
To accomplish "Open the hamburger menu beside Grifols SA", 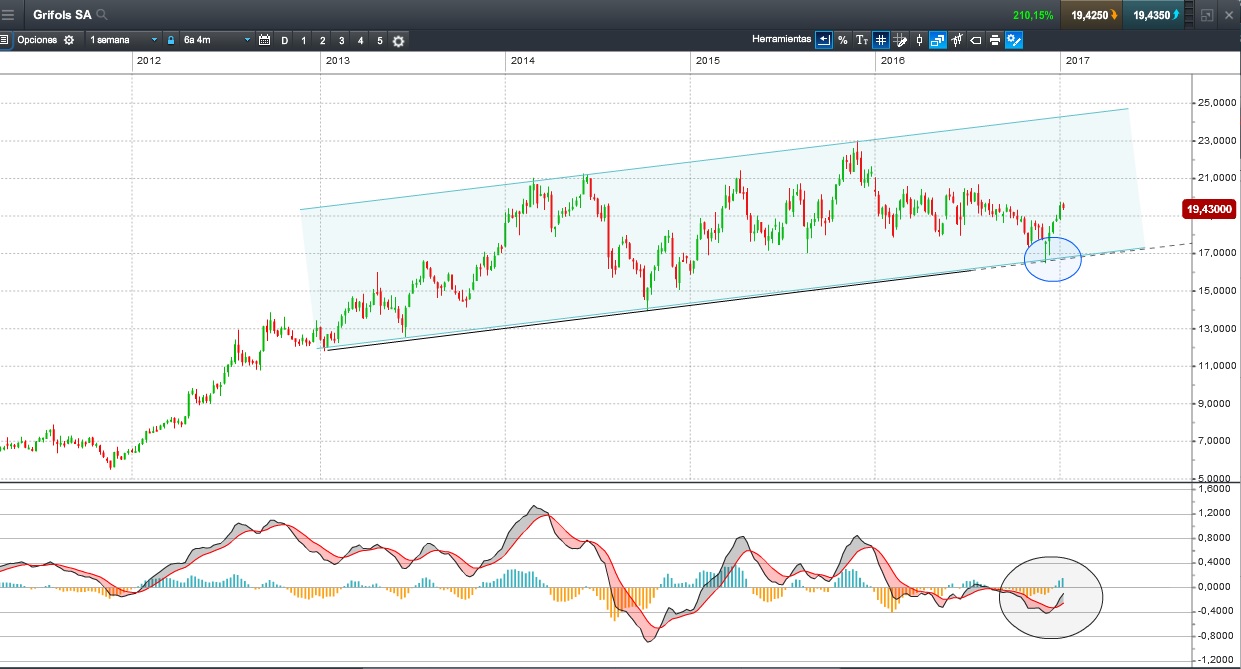I will [9, 15].
